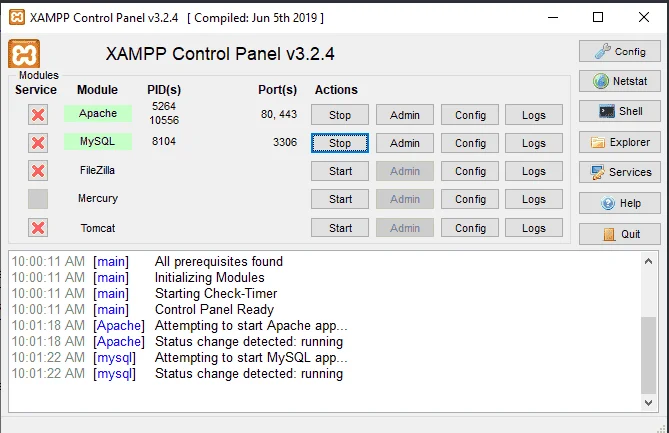Click MySQL PID 8104
This screenshot has width=669, height=433.
click(164, 141)
